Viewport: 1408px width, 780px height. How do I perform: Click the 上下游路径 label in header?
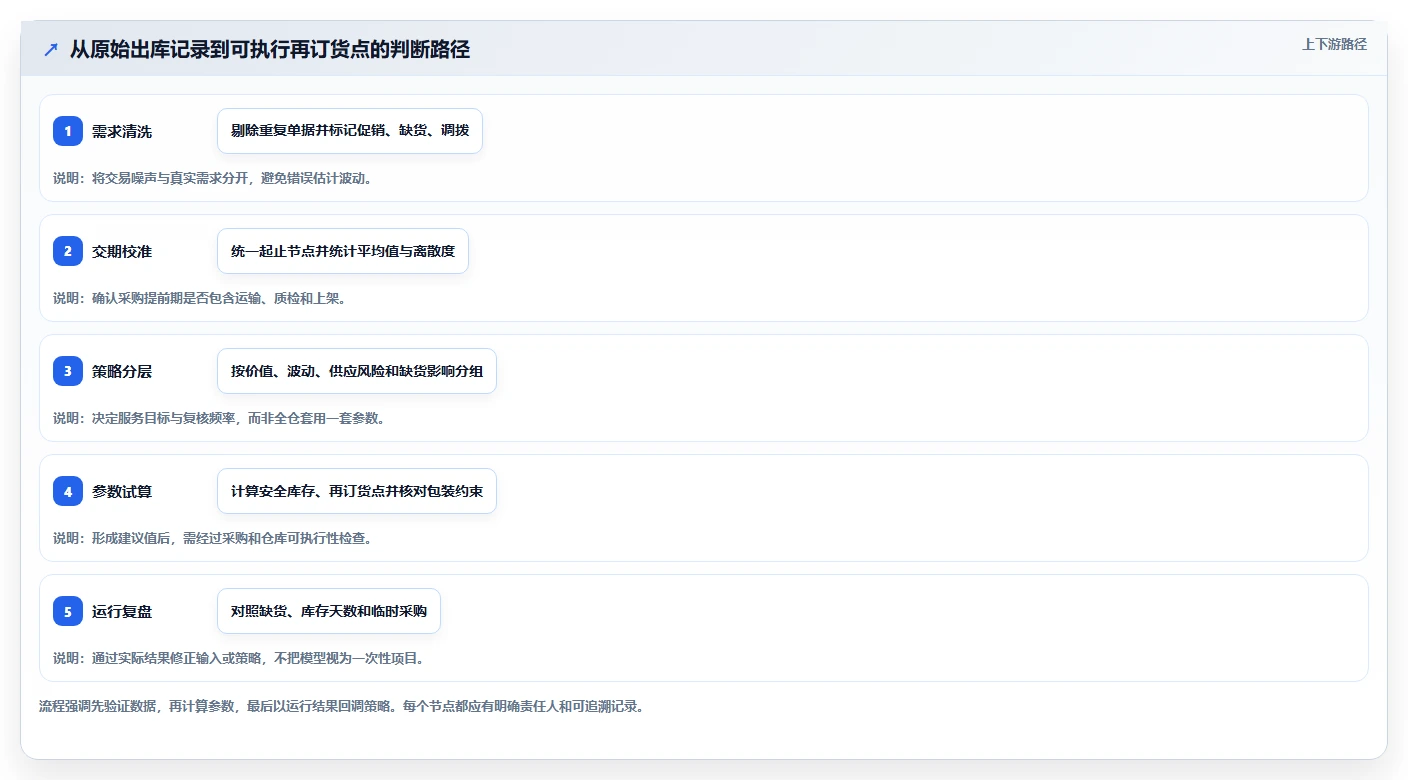(1334, 44)
